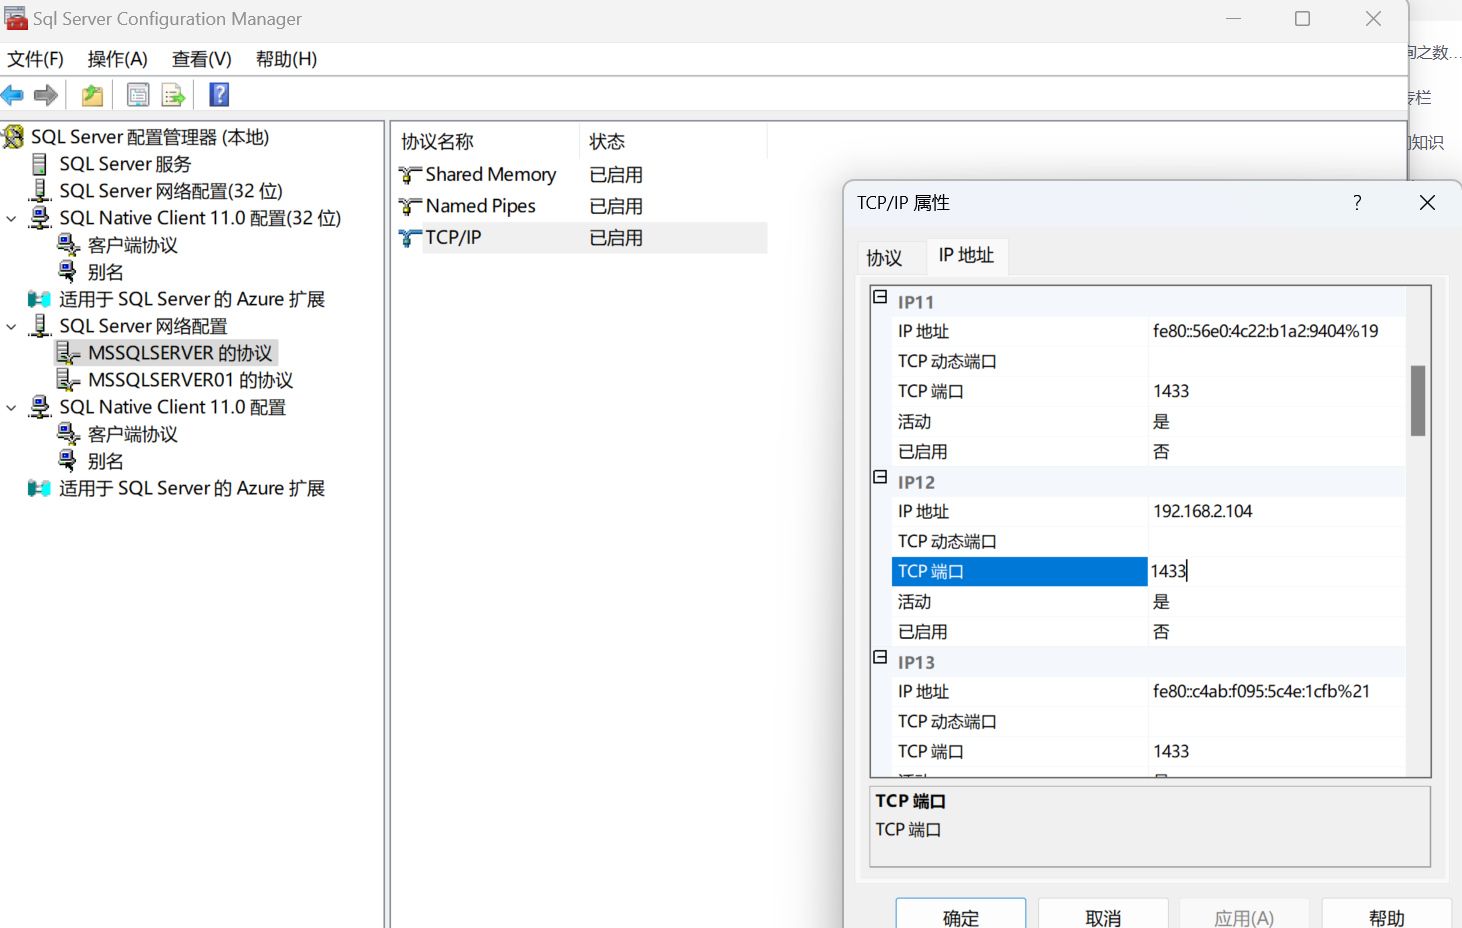Click the SQL Native Client 11.0 配置(32 位) icon
Image resolution: width=1462 pixels, height=928 pixels.
40,218
